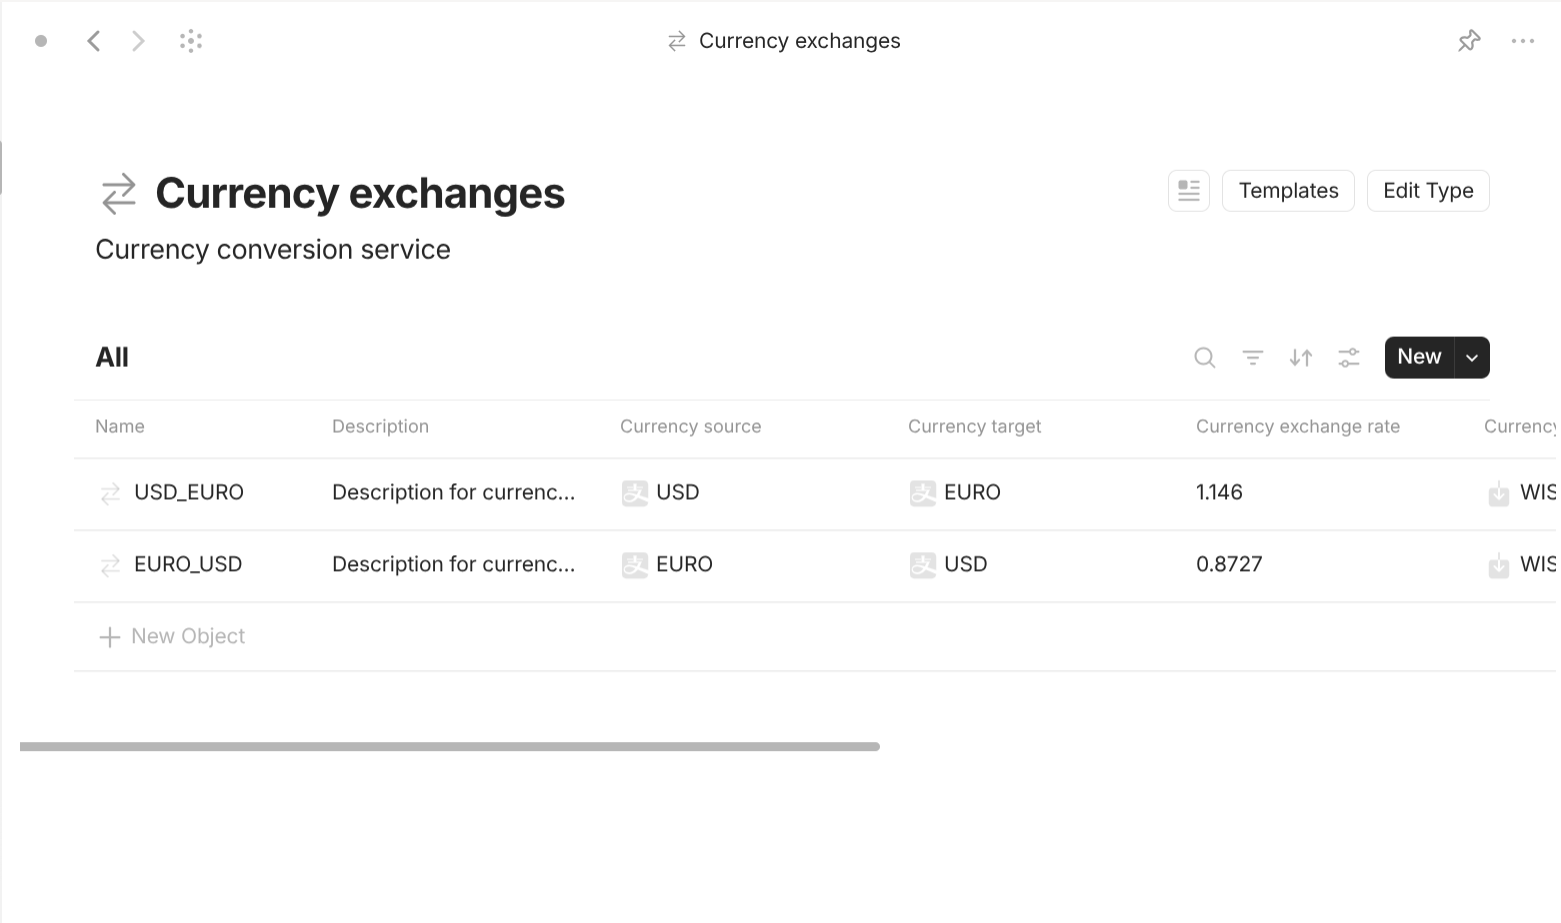Screen dimensions: 1561x923
Task: Create an object with the New button
Action: 1418,357
